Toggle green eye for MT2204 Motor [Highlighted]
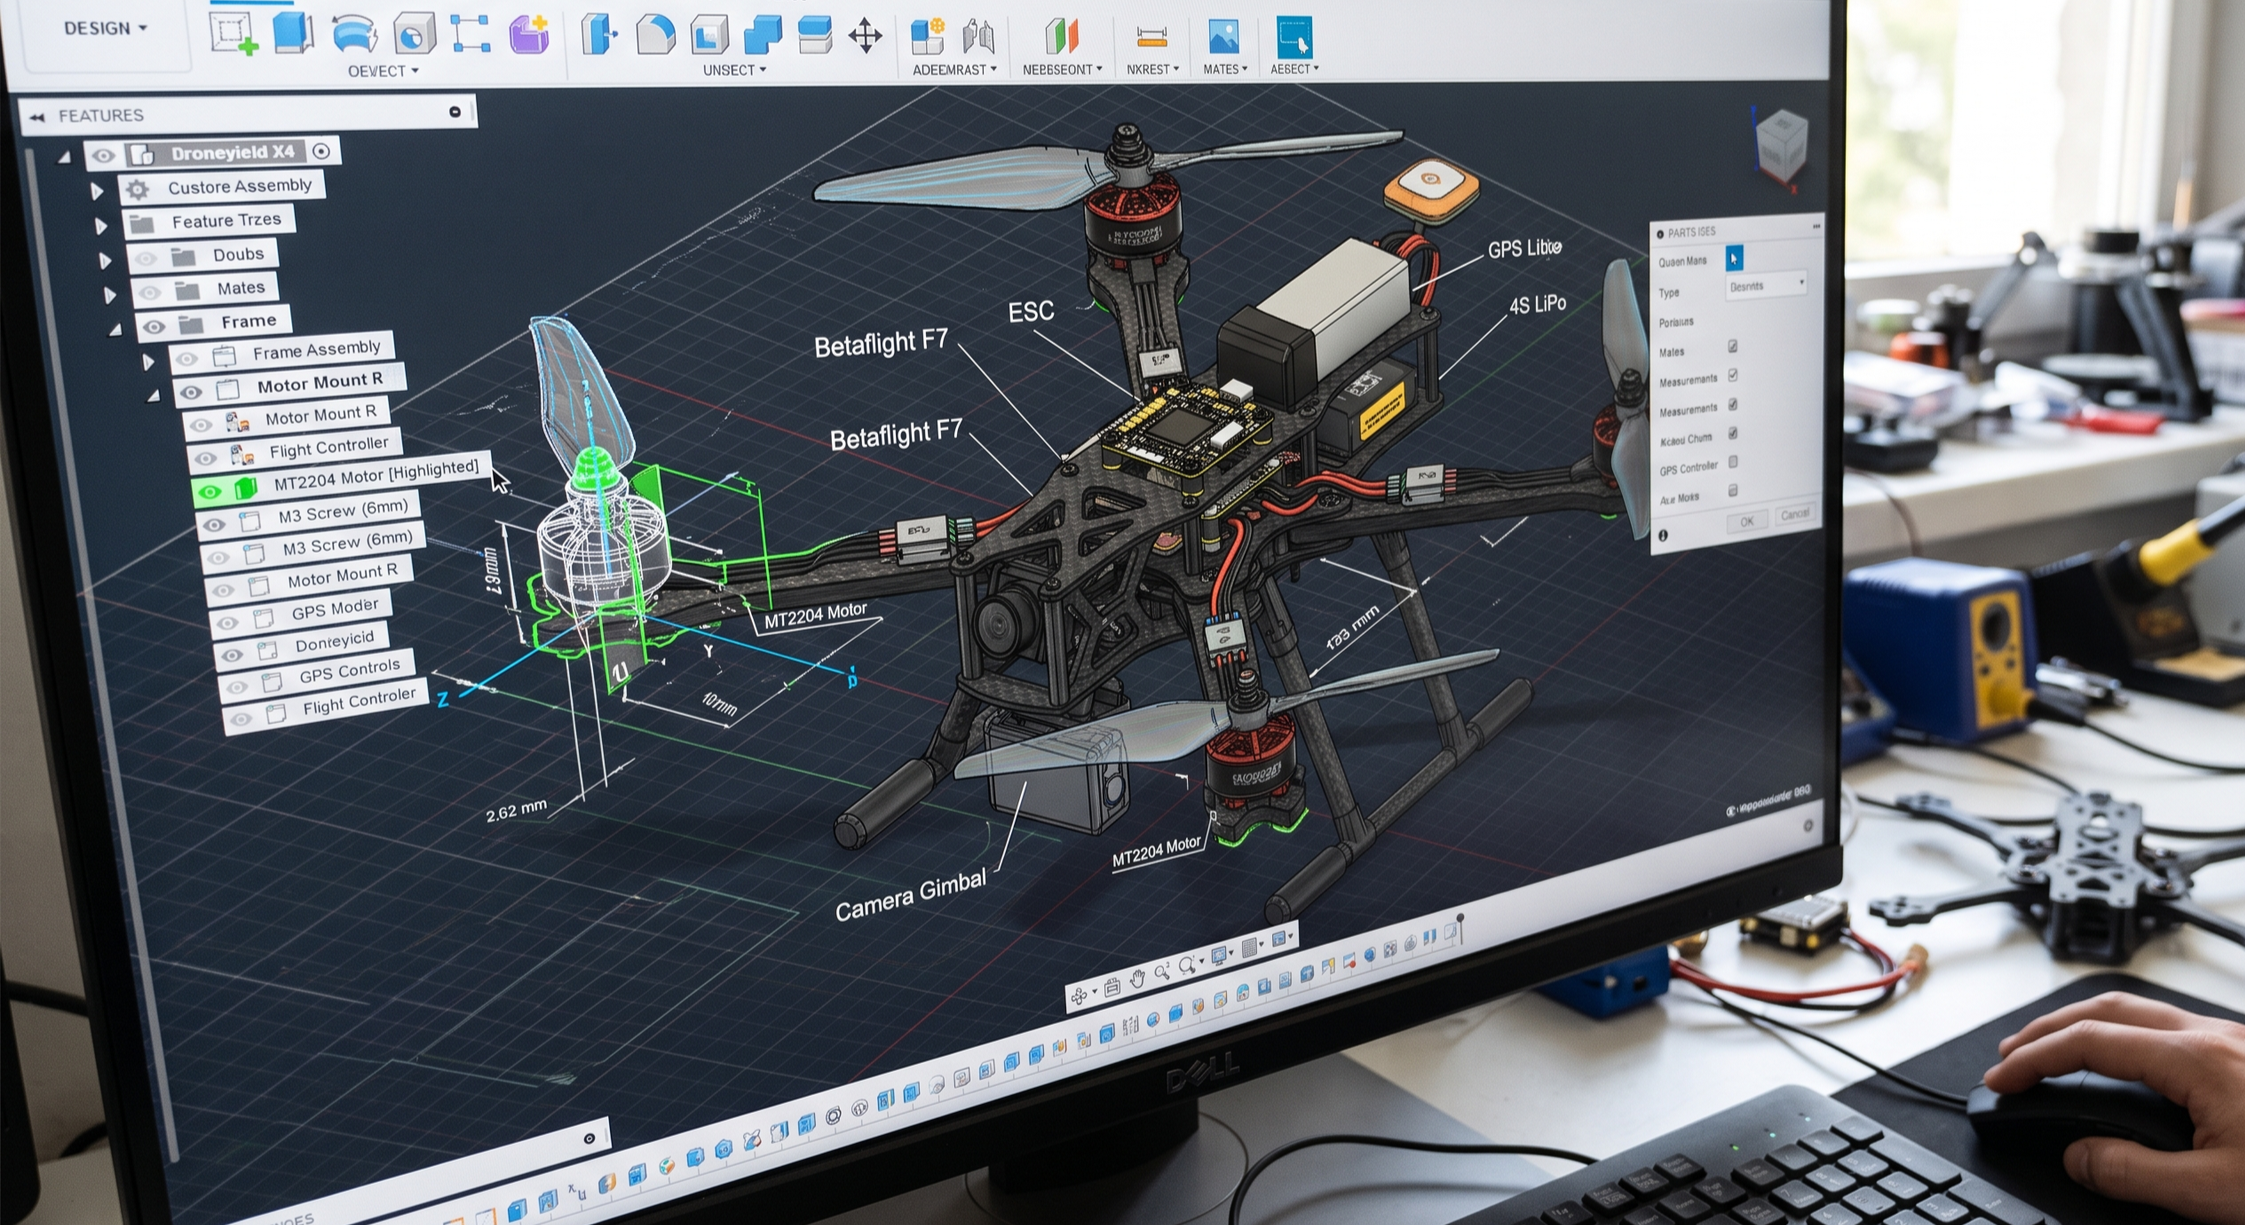 click(x=208, y=491)
